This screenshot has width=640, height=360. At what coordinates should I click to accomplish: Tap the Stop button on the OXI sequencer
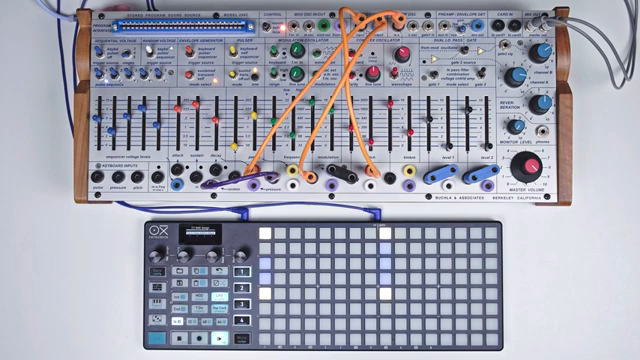pyautogui.click(x=179, y=338)
